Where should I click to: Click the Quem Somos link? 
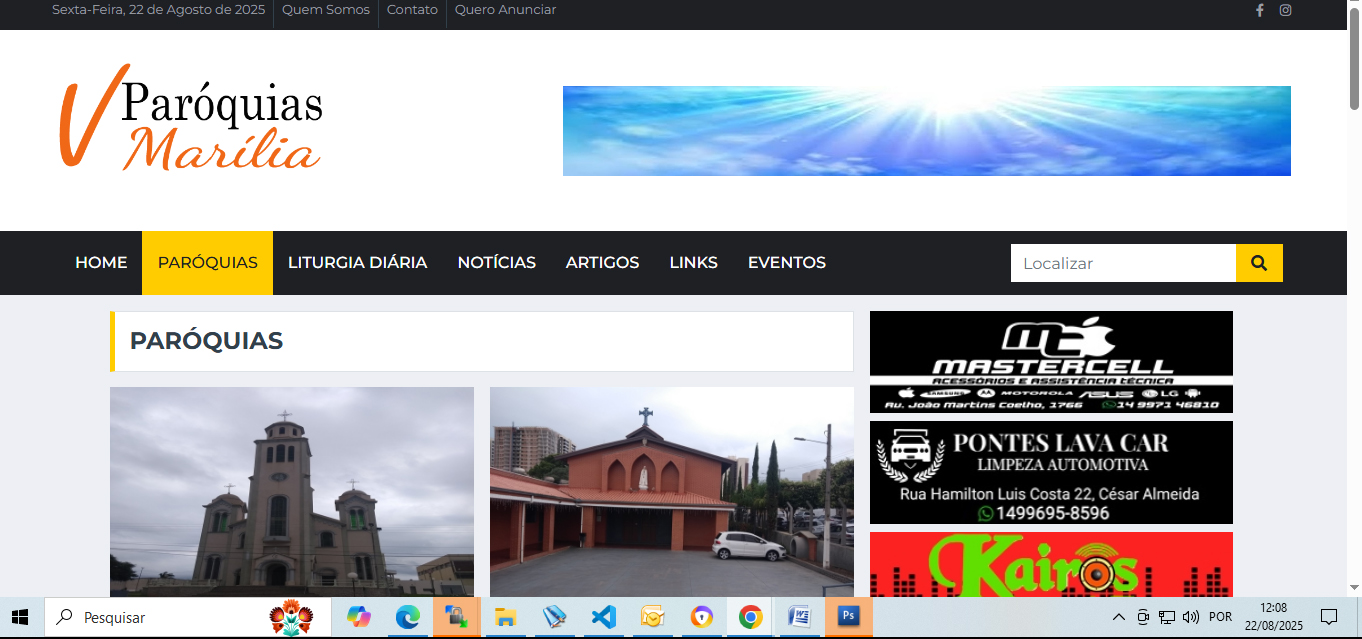click(325, 10)
